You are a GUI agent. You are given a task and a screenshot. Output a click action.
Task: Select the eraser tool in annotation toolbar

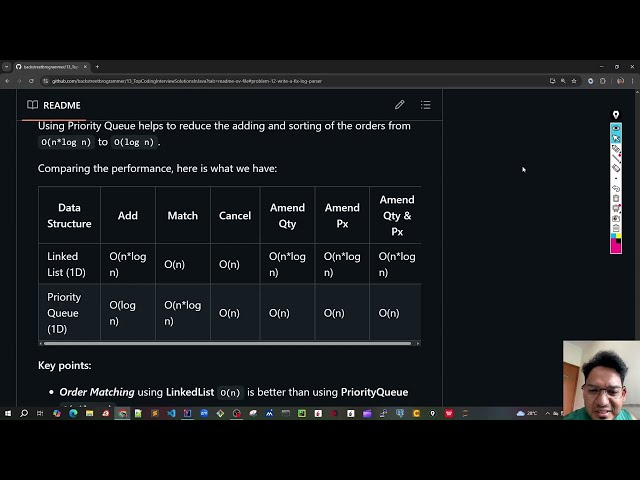616,168
